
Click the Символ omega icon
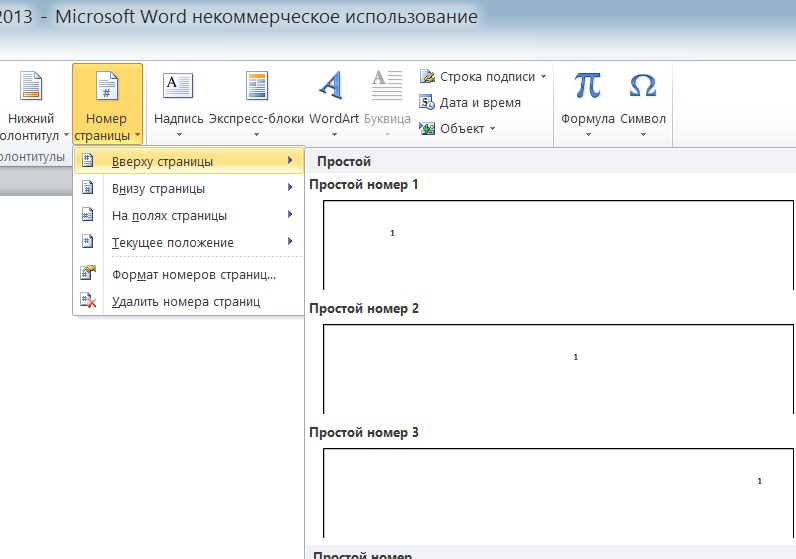[643, 85]
